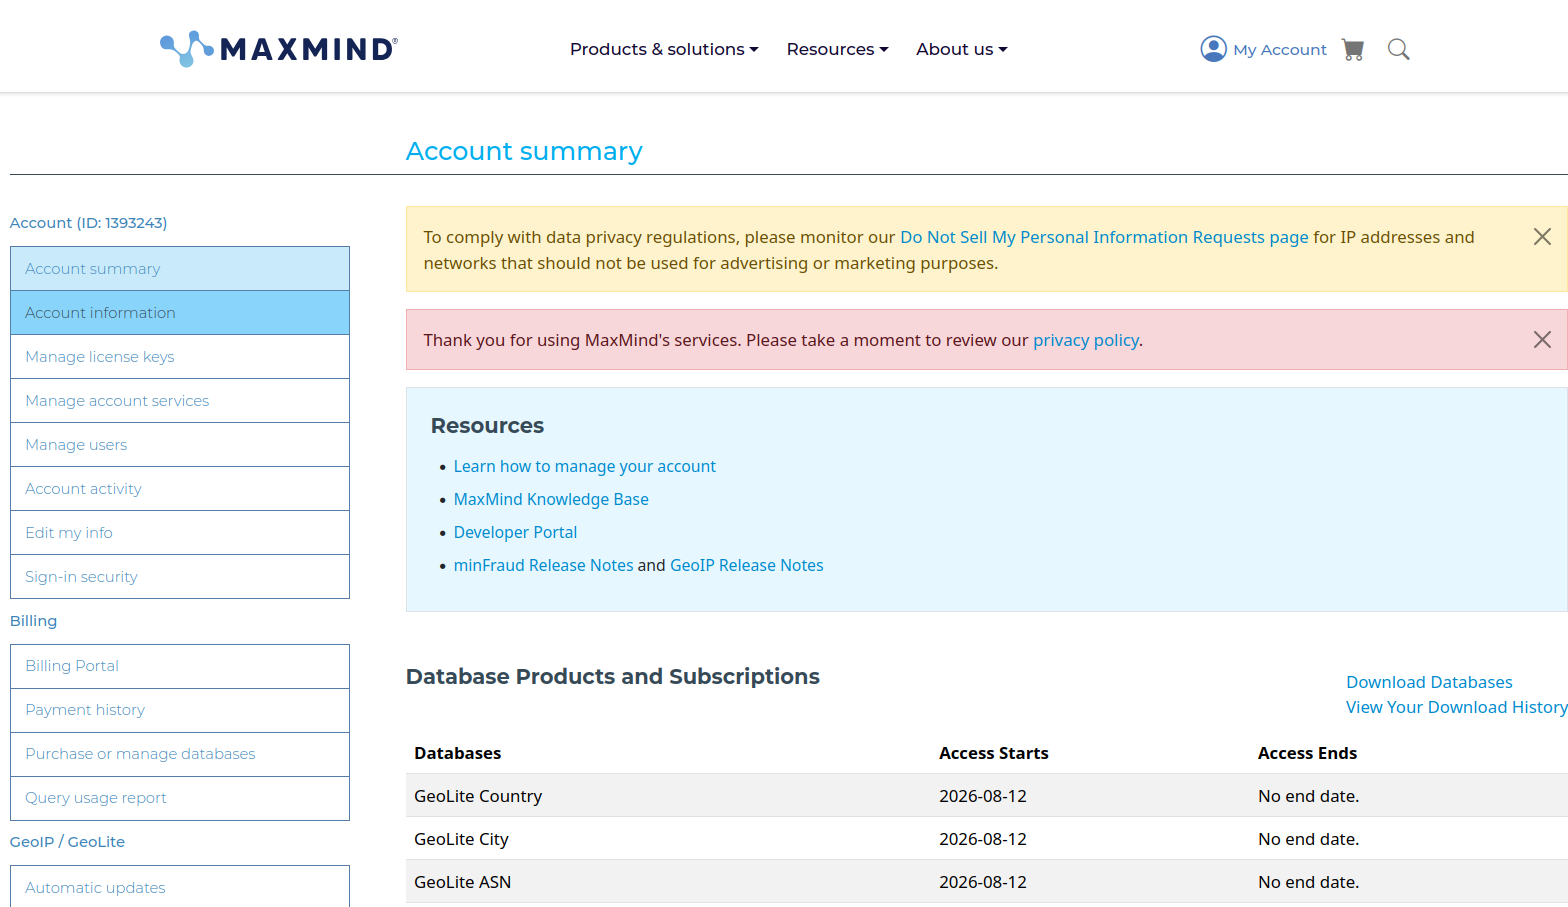The width and height of the screenshot is (1568, 907).
Task: Click the My Account user avatar icon
Action: (x=1213, y=49)
